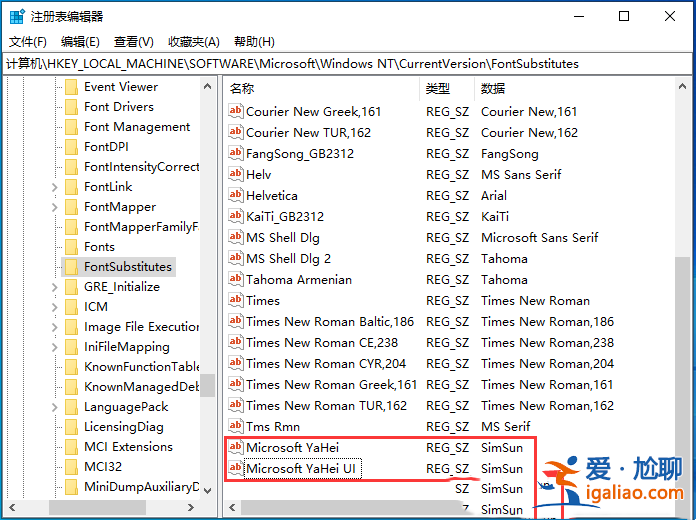
Task: Select the FontMapperFamilyF tree item
Action: click(x=141, y=227)
